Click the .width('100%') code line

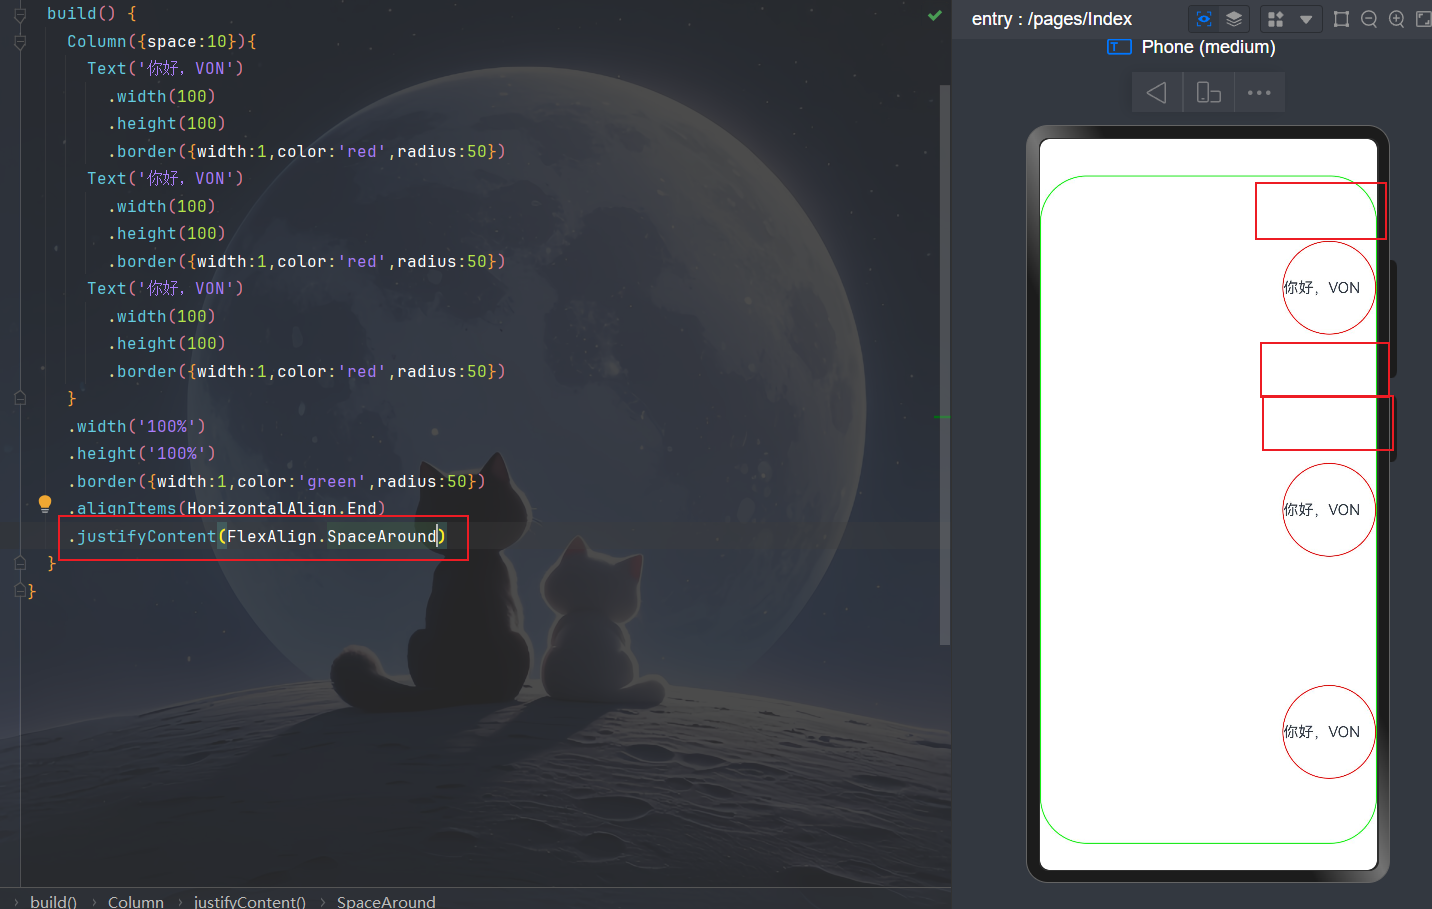click(x=137, y=426)
